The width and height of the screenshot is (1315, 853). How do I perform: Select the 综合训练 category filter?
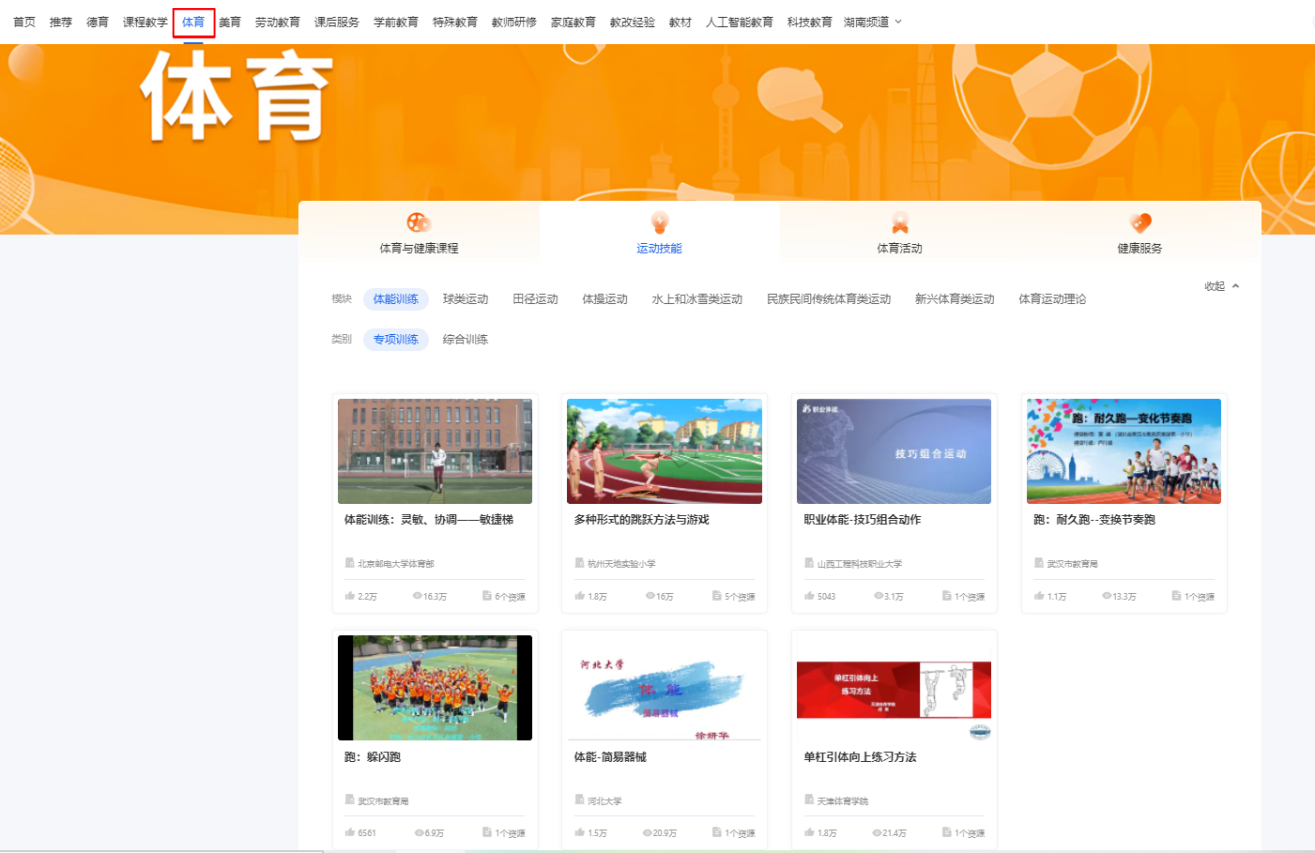tap(465, 339)
